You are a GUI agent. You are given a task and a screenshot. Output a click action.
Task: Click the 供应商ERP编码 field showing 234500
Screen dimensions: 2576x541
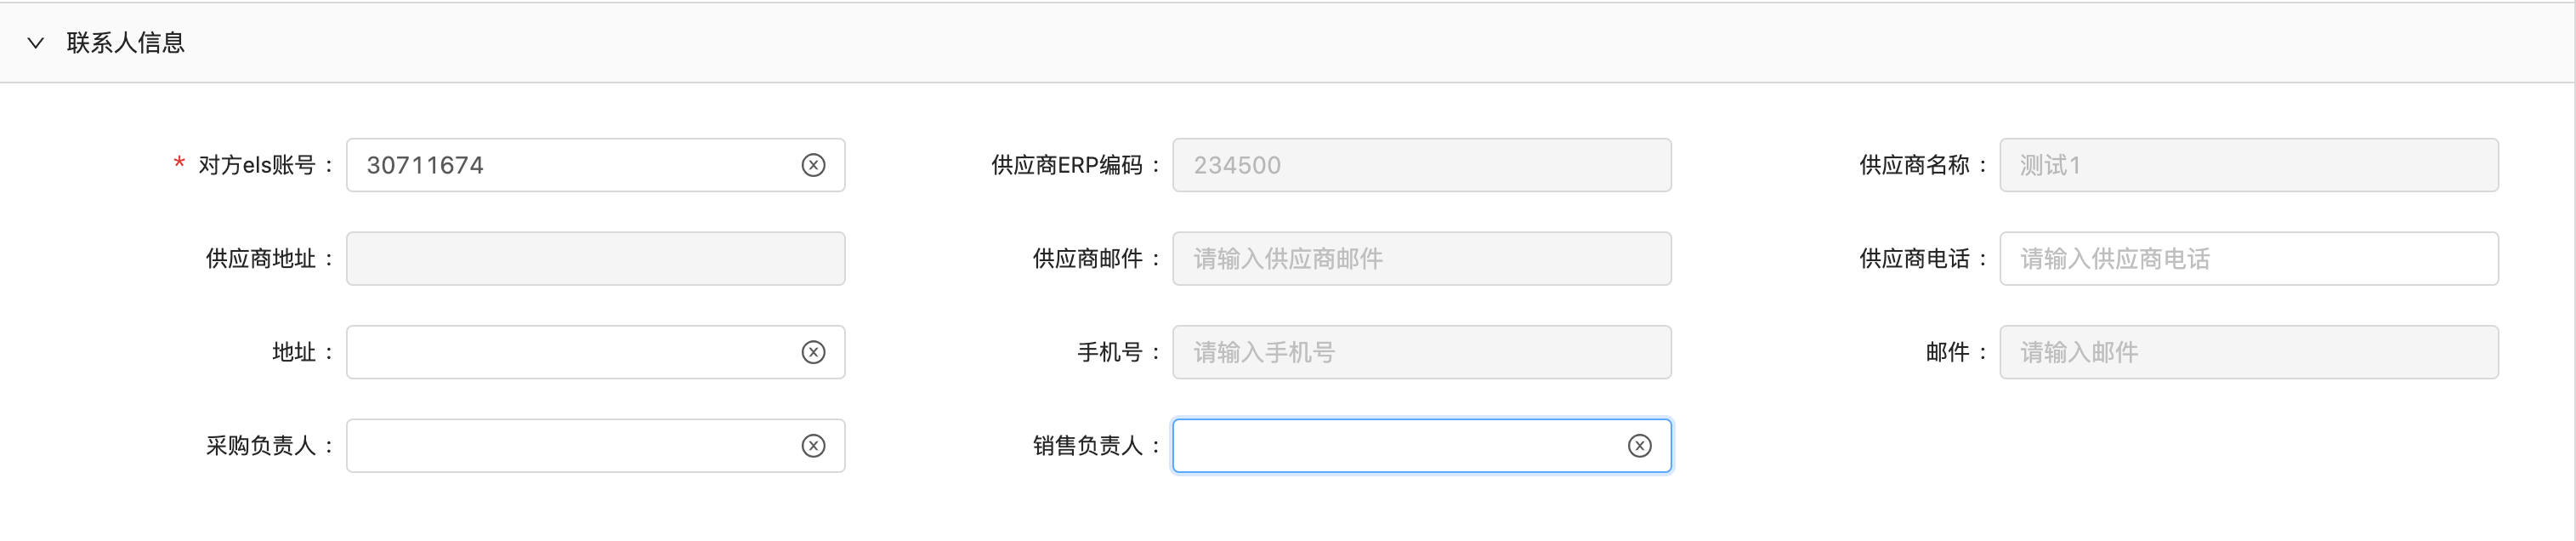(x=1421, y=165)
